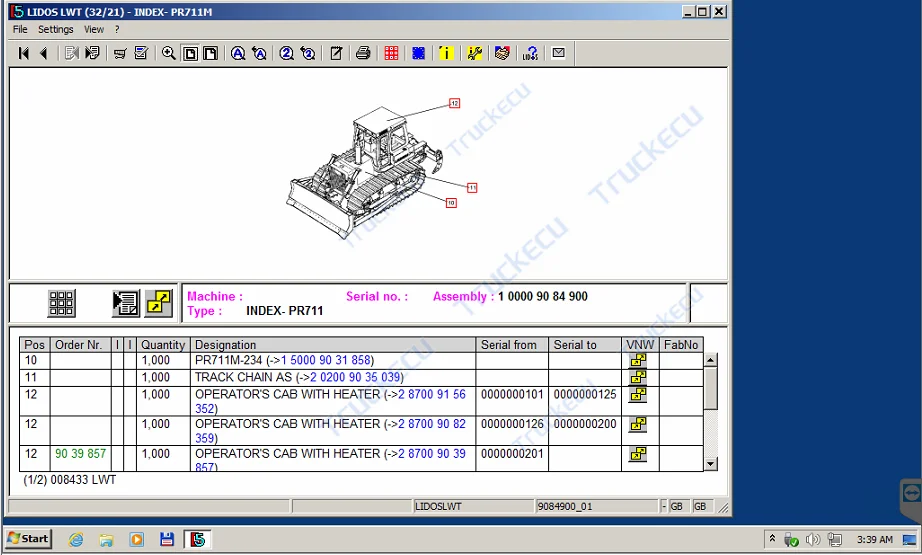This screenshot has height=555, width=922.
Task: Open the ? help menu
Action: click(x=117, y=29)
